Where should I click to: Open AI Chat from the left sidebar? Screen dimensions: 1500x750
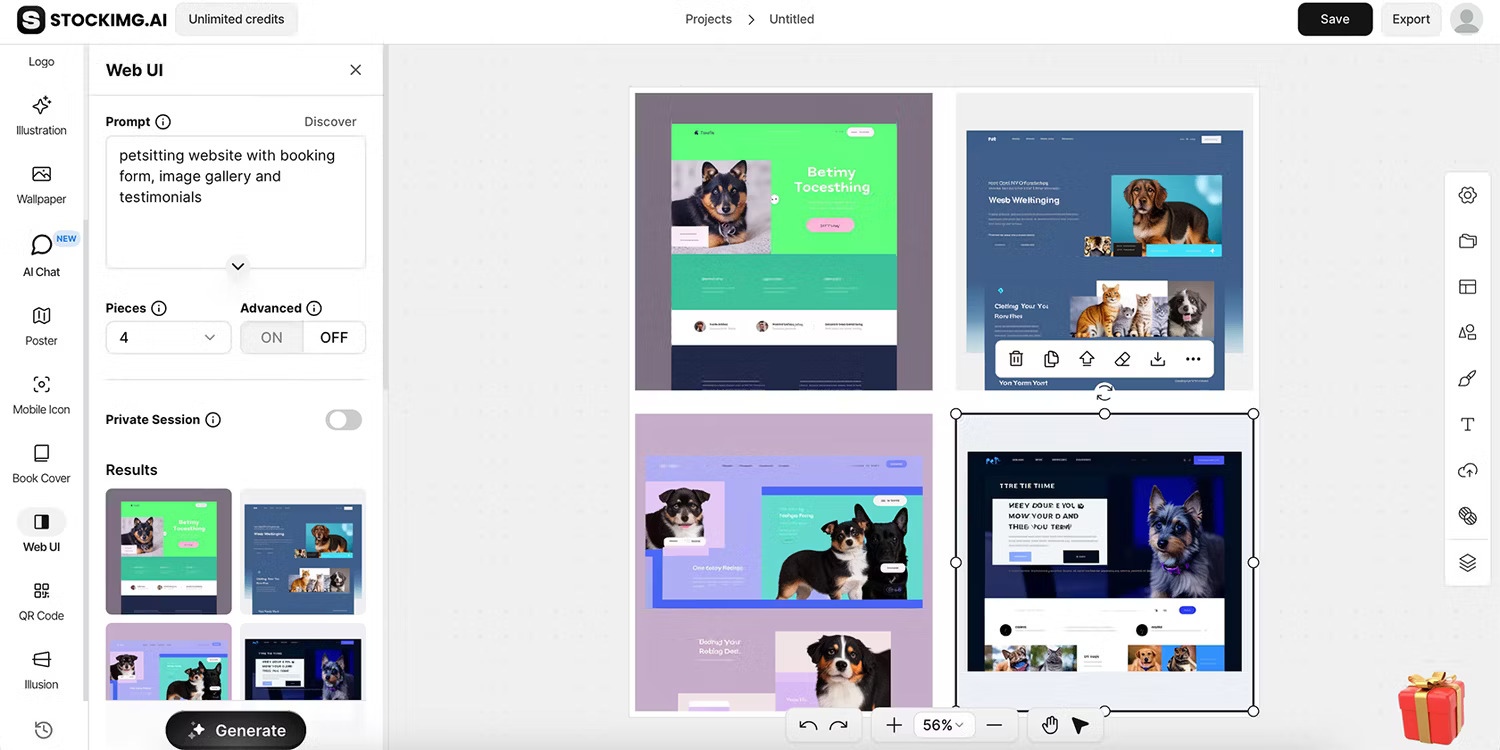coord(41,255)
